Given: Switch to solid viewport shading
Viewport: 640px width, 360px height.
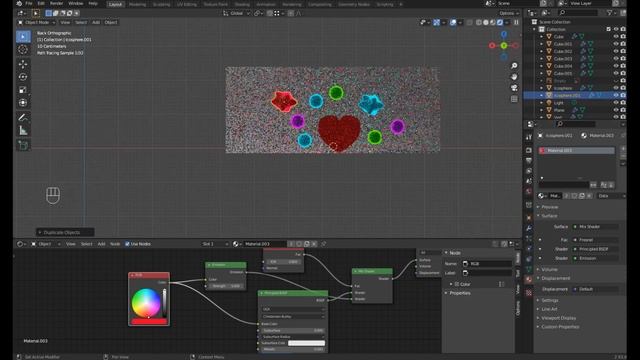Looking at the screenshot, I should (x=486, y=22).
